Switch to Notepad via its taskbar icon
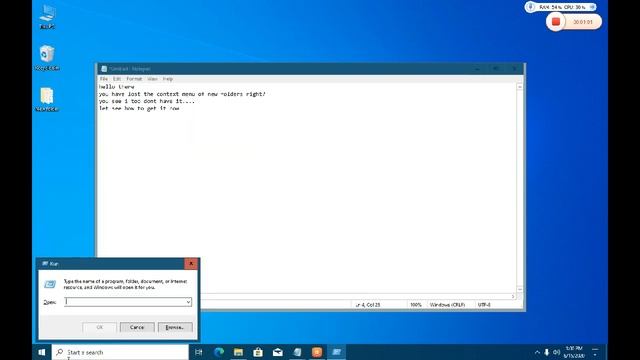This screenshot has height=360, width=640. [297, 352]
